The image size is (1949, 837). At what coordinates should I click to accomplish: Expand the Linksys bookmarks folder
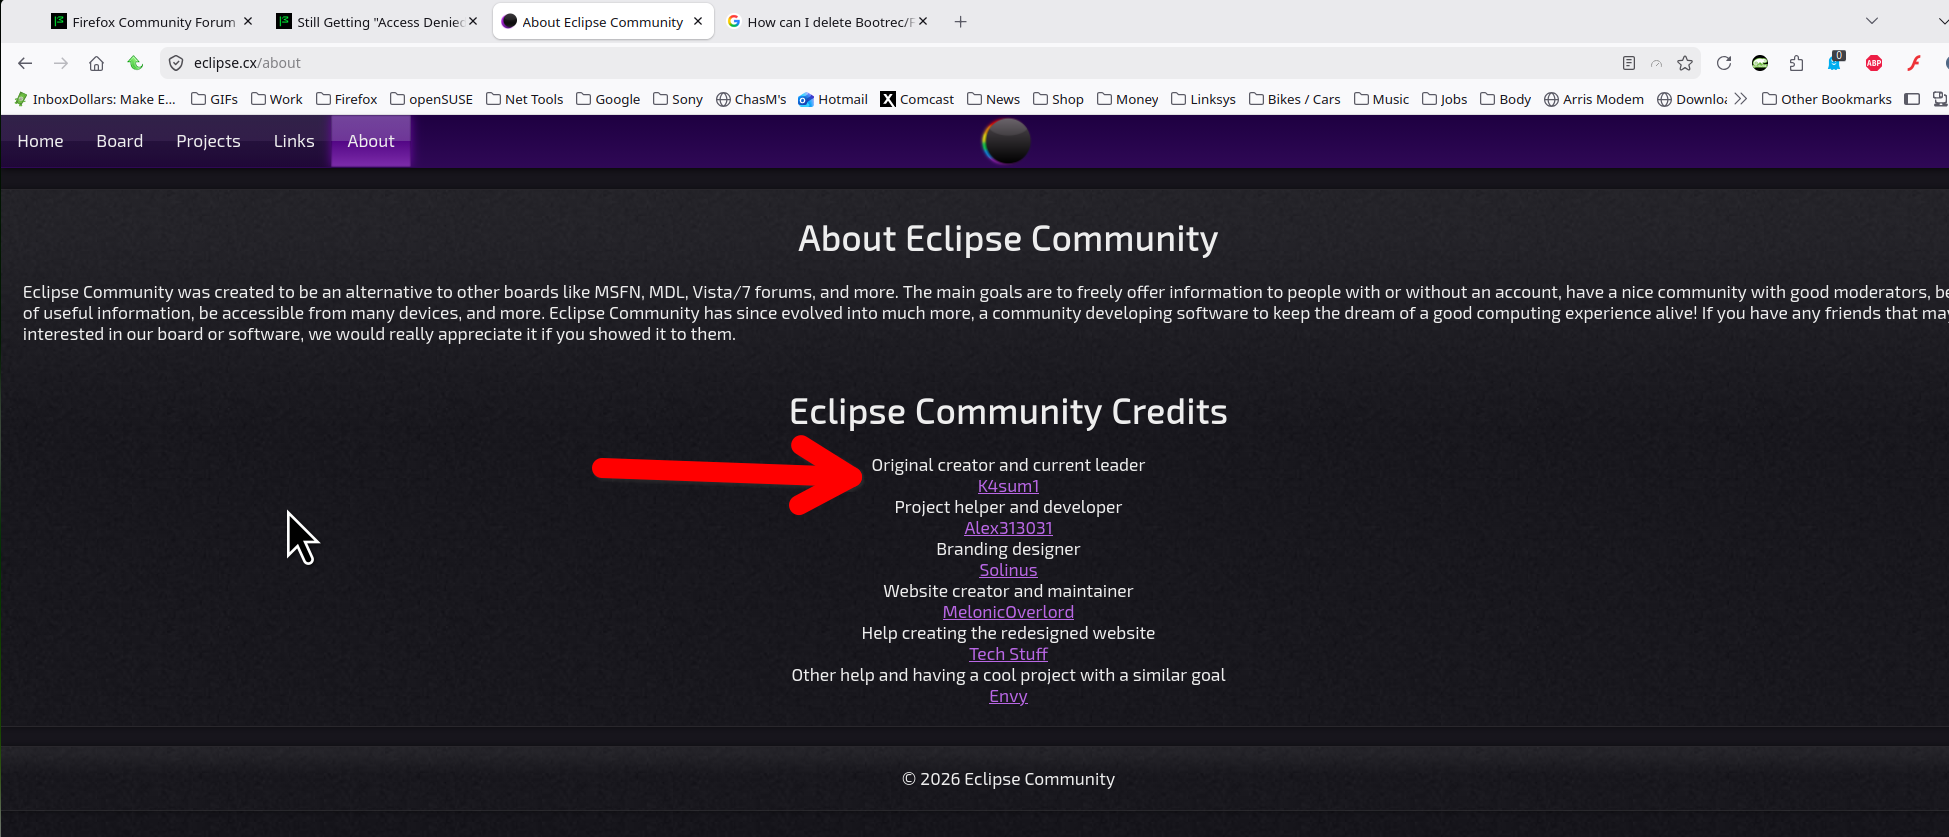[1203, 99]
